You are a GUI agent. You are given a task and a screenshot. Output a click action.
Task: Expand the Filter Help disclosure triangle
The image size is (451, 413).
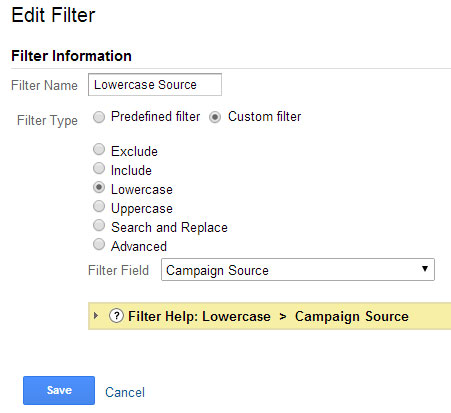click(96, 316)
